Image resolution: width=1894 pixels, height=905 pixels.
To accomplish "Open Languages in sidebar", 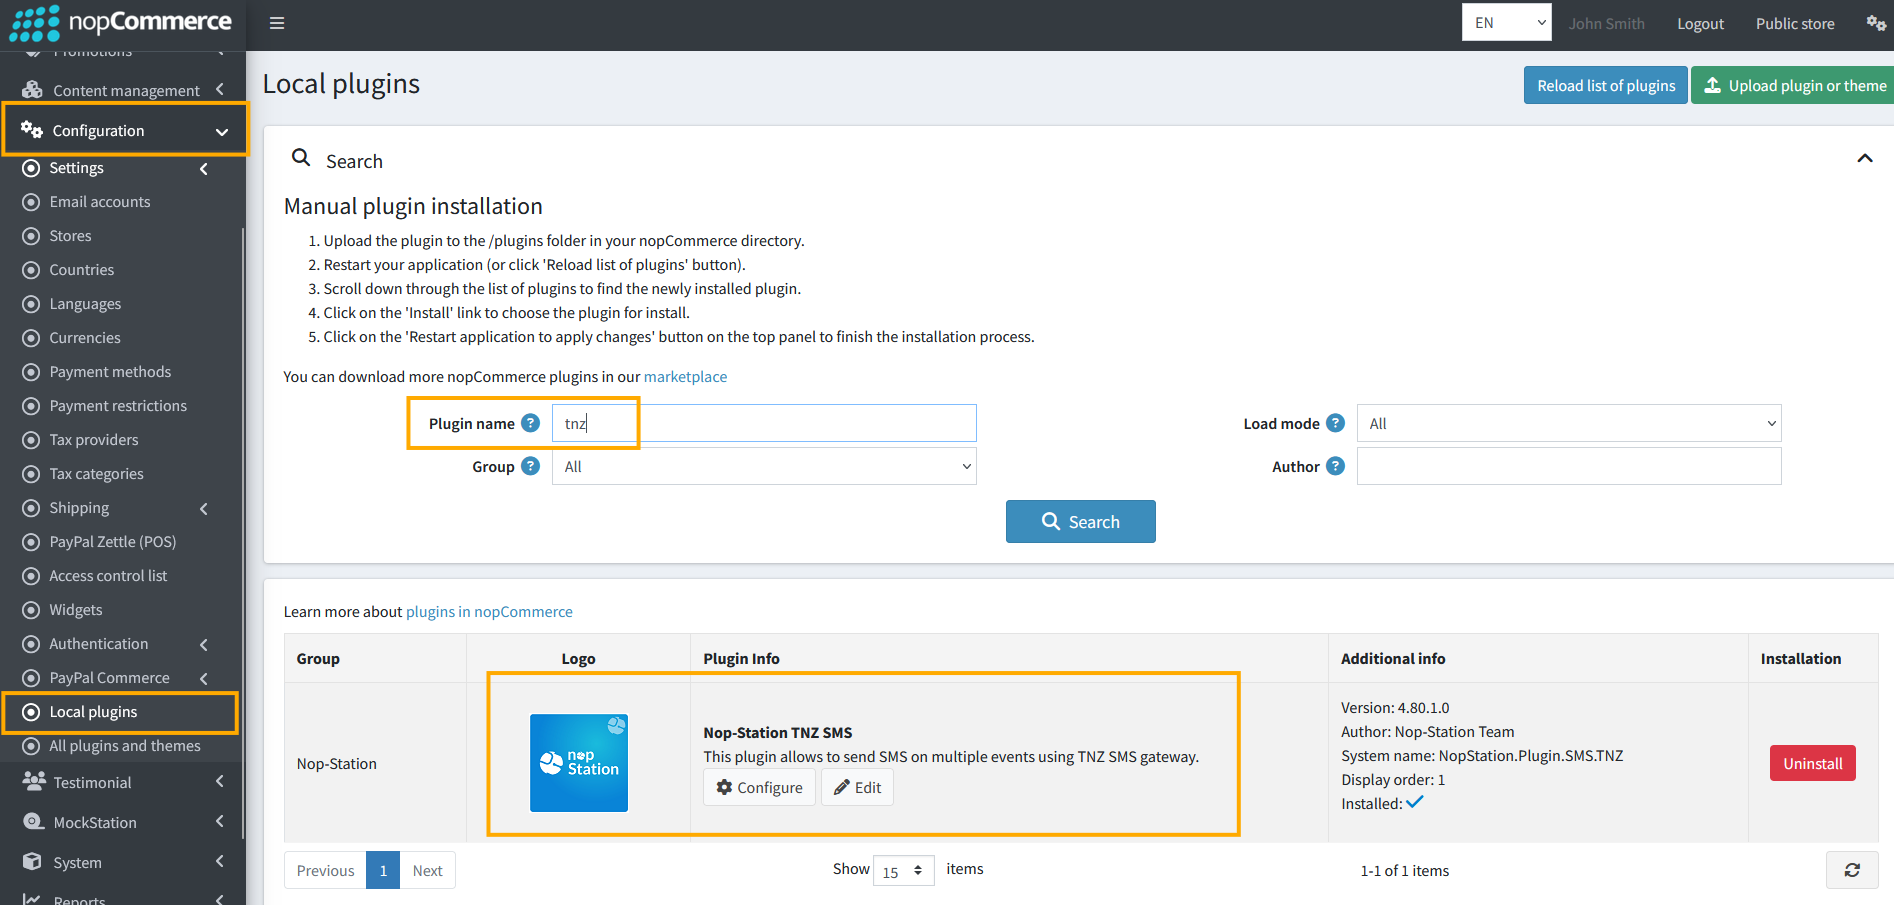I will 85,304.
